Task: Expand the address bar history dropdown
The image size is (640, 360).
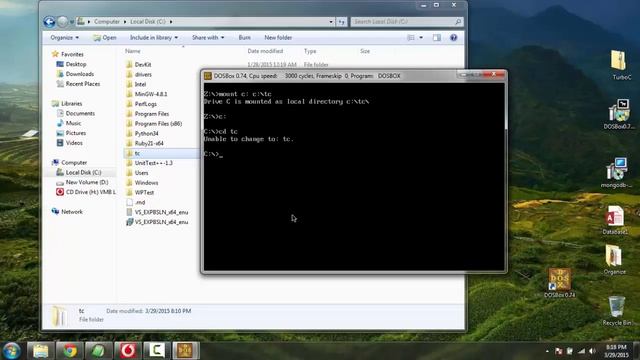Action: coord(331,22)
